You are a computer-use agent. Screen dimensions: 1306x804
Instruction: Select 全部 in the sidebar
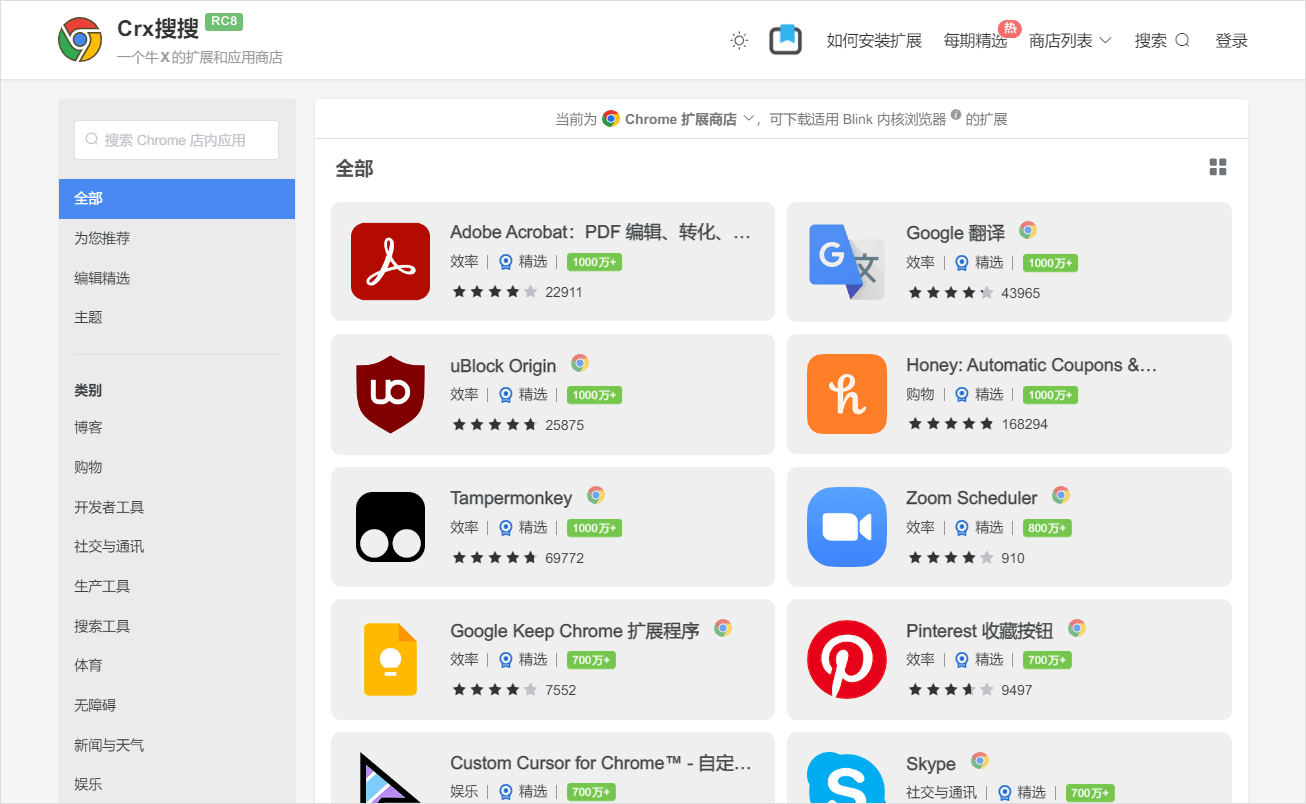pyautogui.click(x=177, y=198)
